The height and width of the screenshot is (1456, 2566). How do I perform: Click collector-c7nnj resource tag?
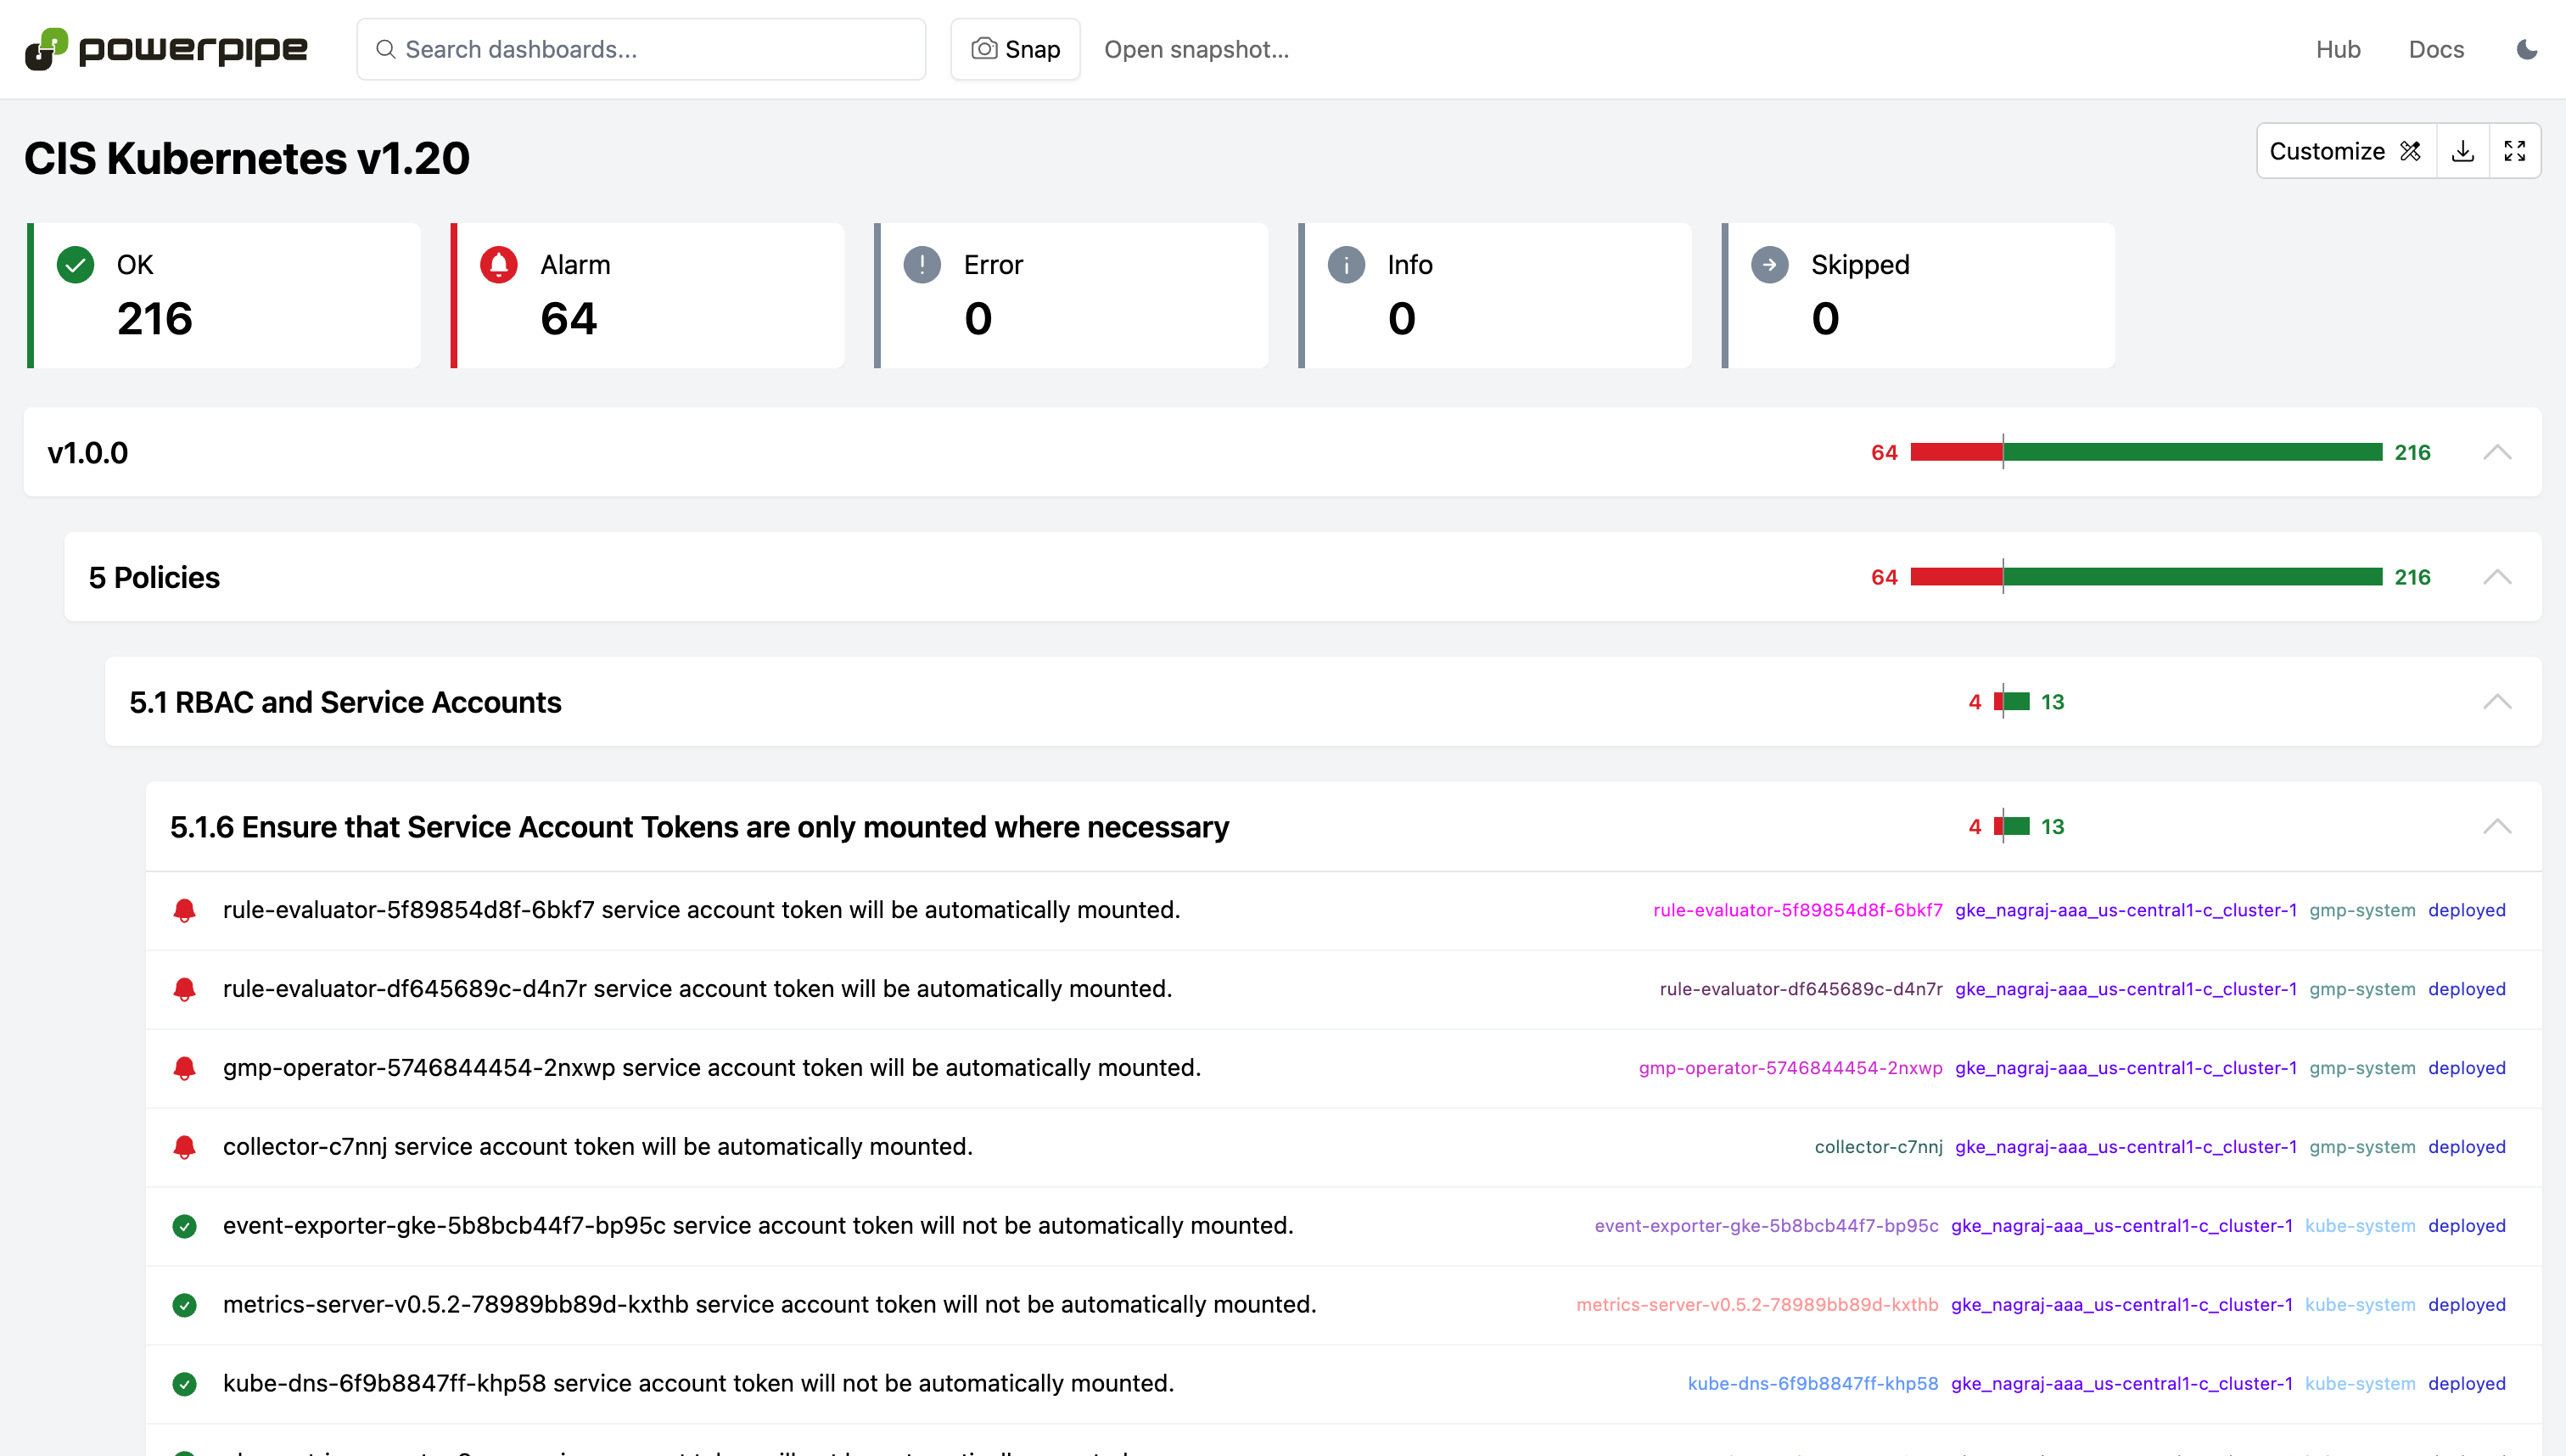[1878, 1147]
